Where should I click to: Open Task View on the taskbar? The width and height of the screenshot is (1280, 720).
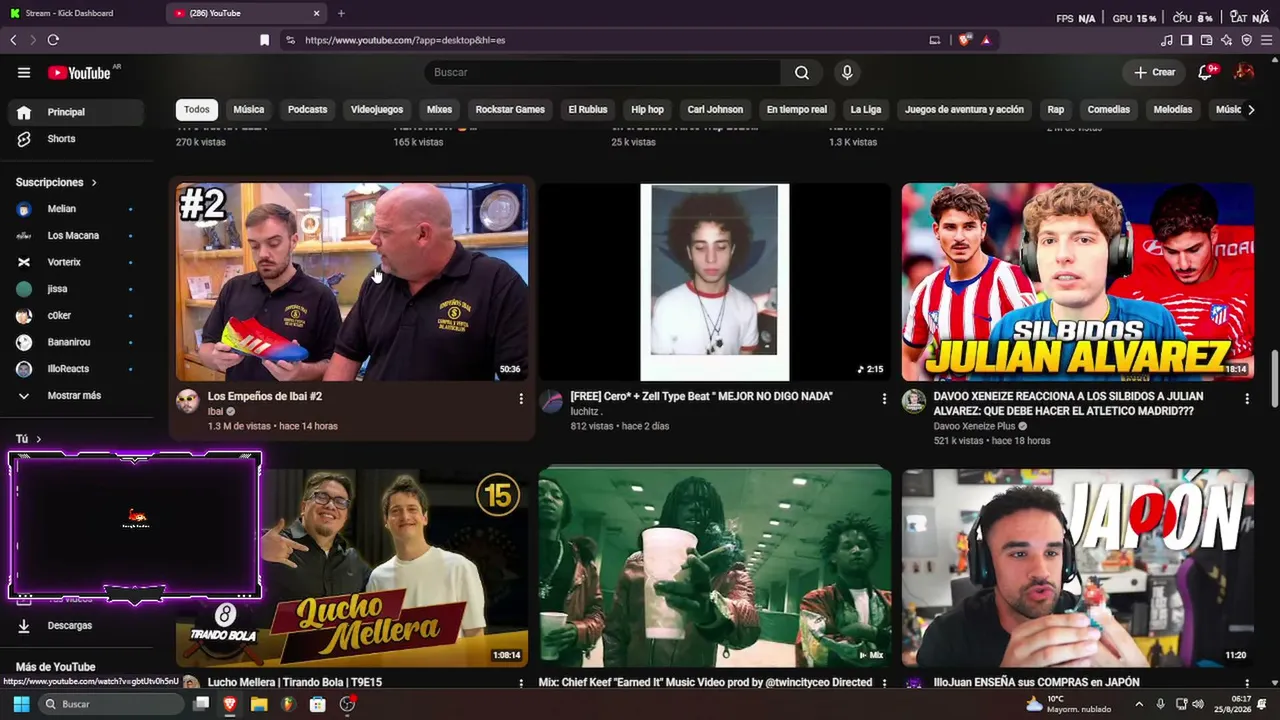point(201,704)
